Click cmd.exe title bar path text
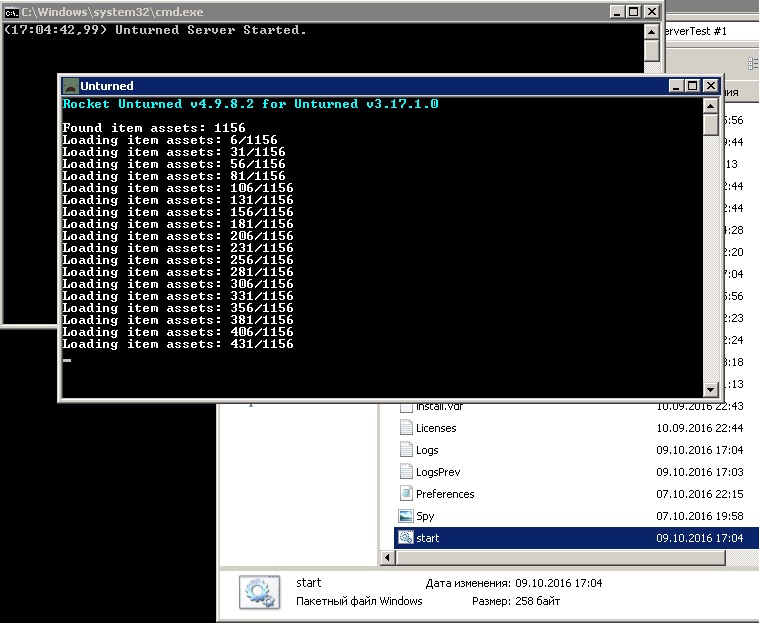The width and height of the screenshot is (759, 623). 112,12
